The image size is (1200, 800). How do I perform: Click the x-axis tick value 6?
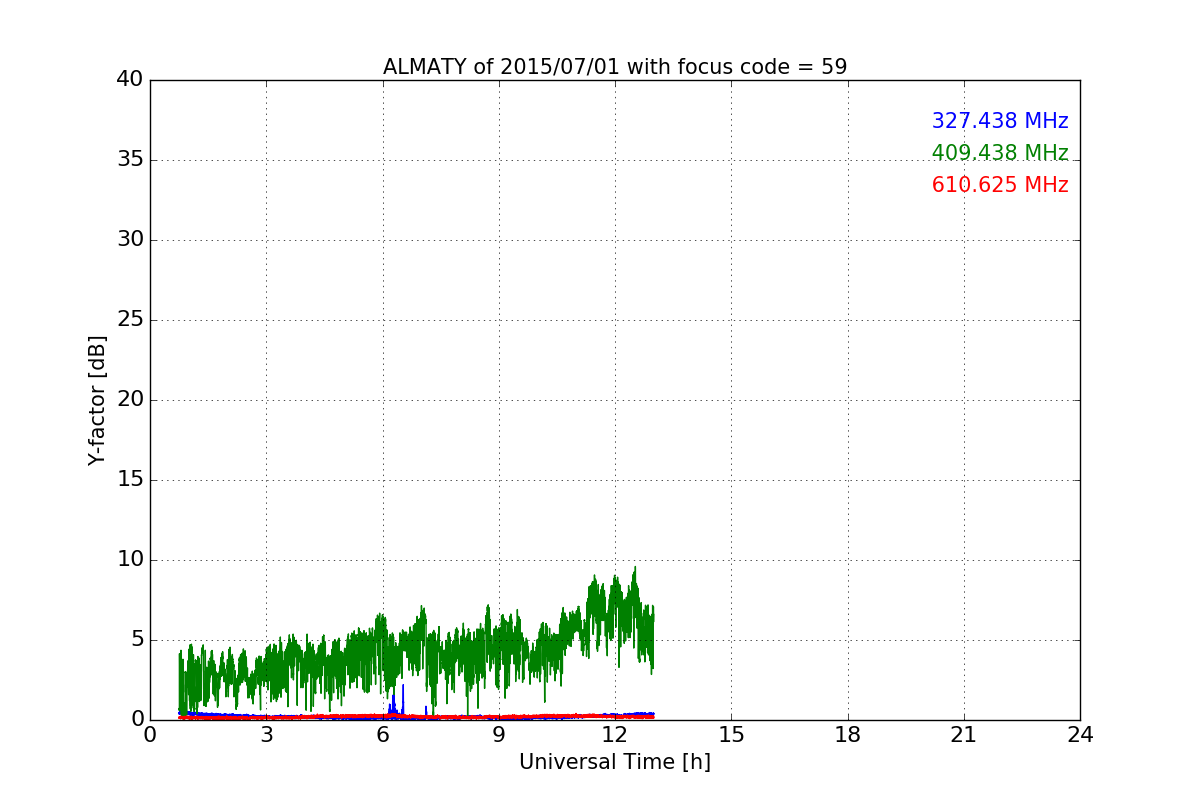pos(383,735)
